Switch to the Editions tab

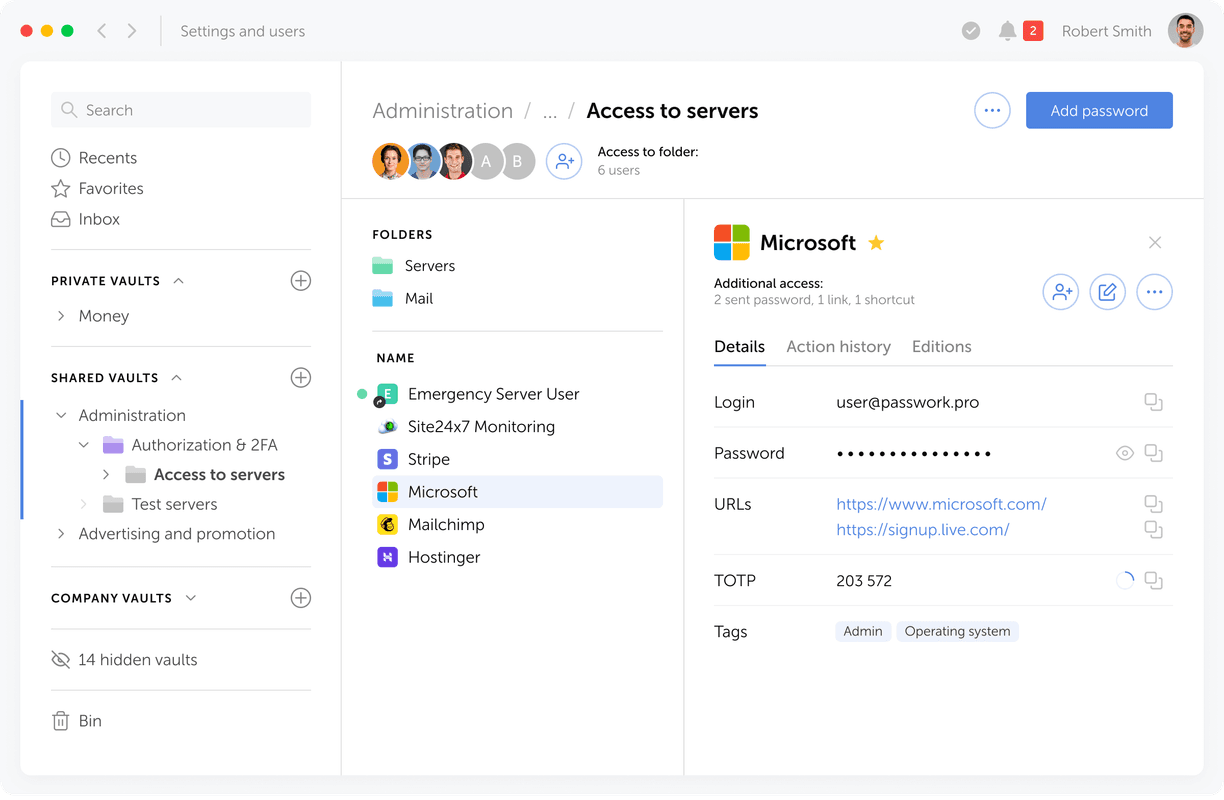[x=941, y=347]
